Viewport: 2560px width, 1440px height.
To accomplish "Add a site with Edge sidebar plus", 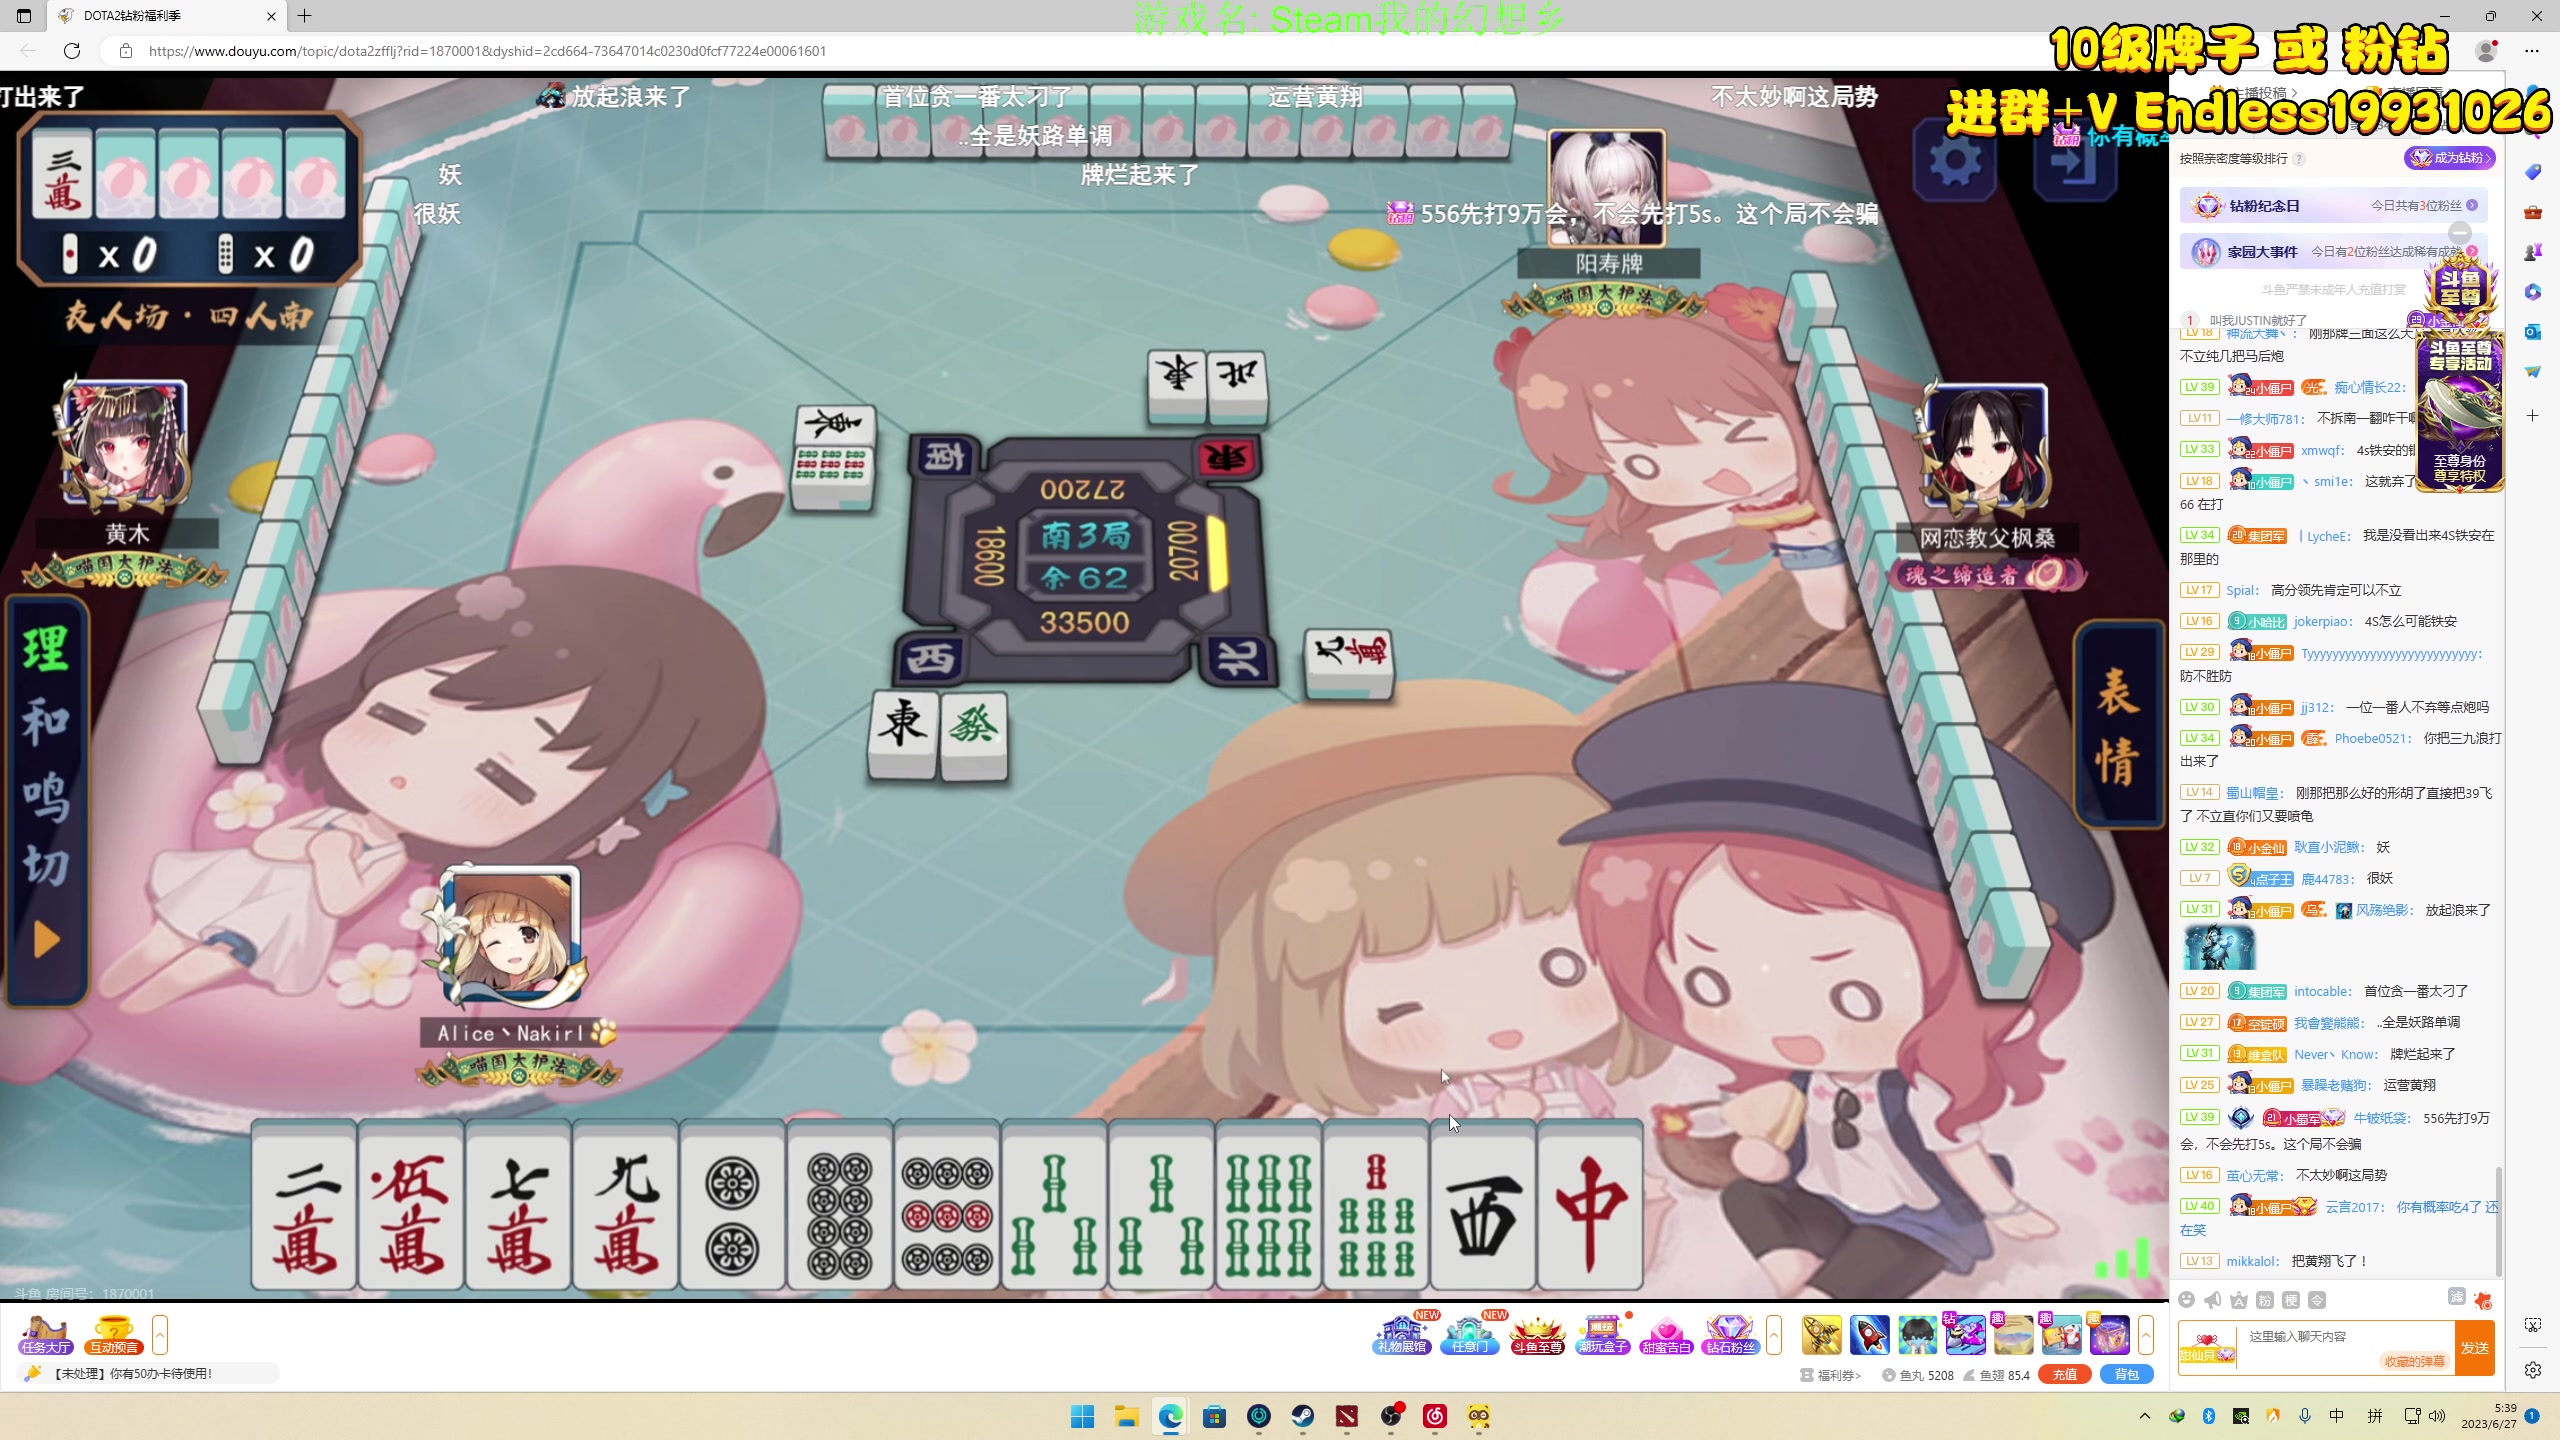I will click(2532, 415).
